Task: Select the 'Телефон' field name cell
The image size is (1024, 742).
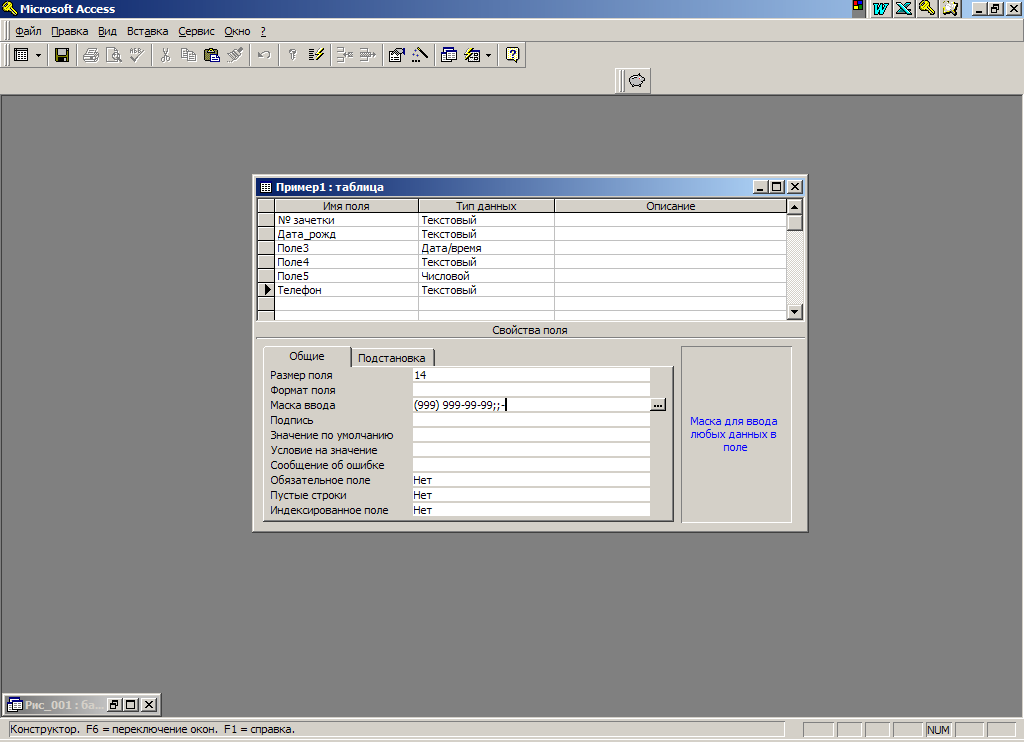Action: tap(346, 290)
